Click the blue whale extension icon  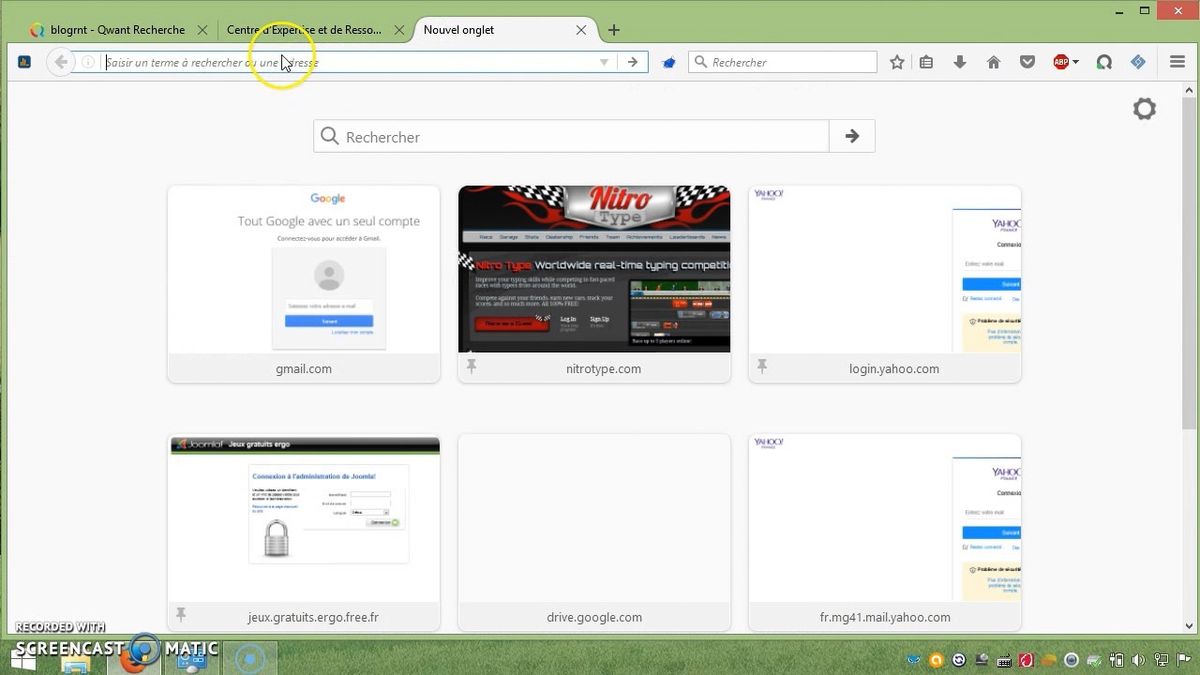[x=669, y=63]
